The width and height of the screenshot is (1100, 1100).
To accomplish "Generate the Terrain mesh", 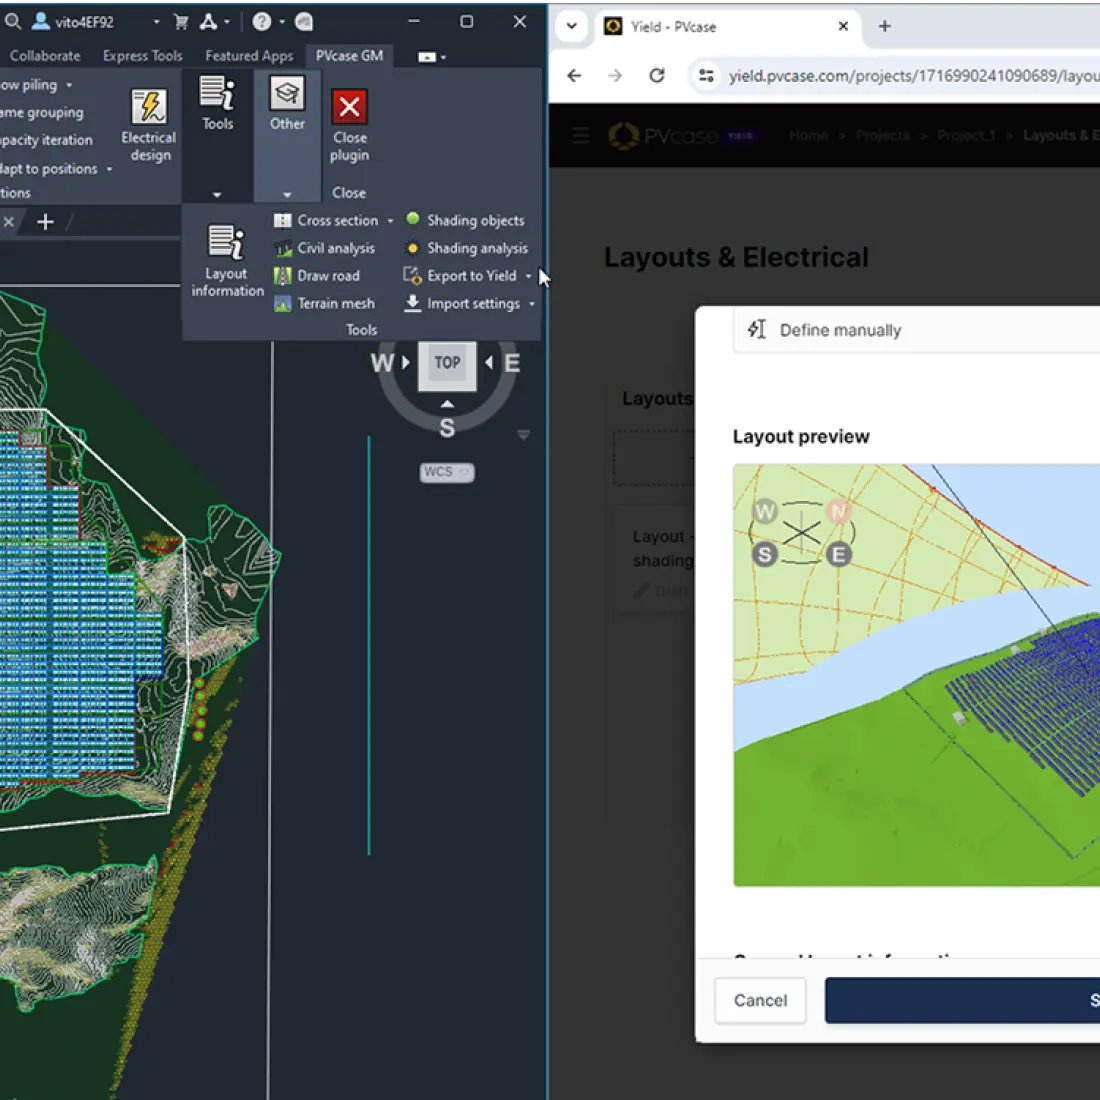I will (x=325, y=304).
